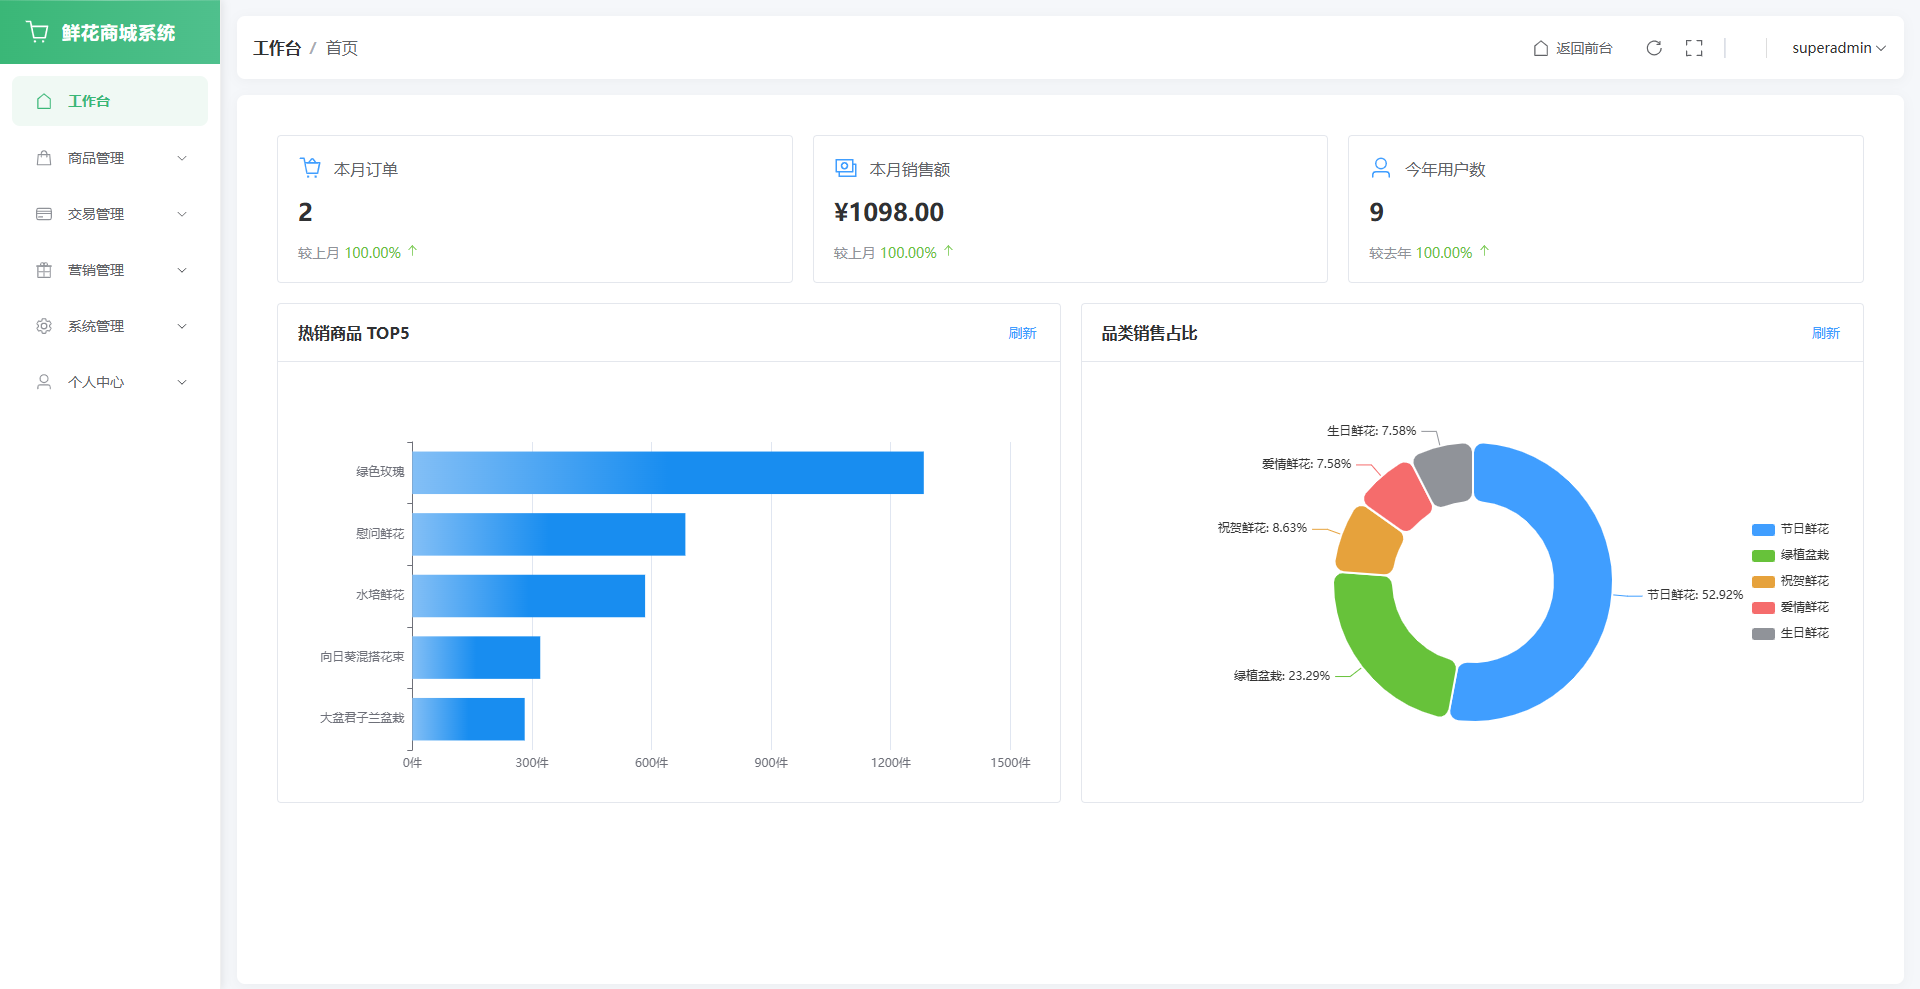Click the 营销管理 gift icon

[x=44, y=270]
